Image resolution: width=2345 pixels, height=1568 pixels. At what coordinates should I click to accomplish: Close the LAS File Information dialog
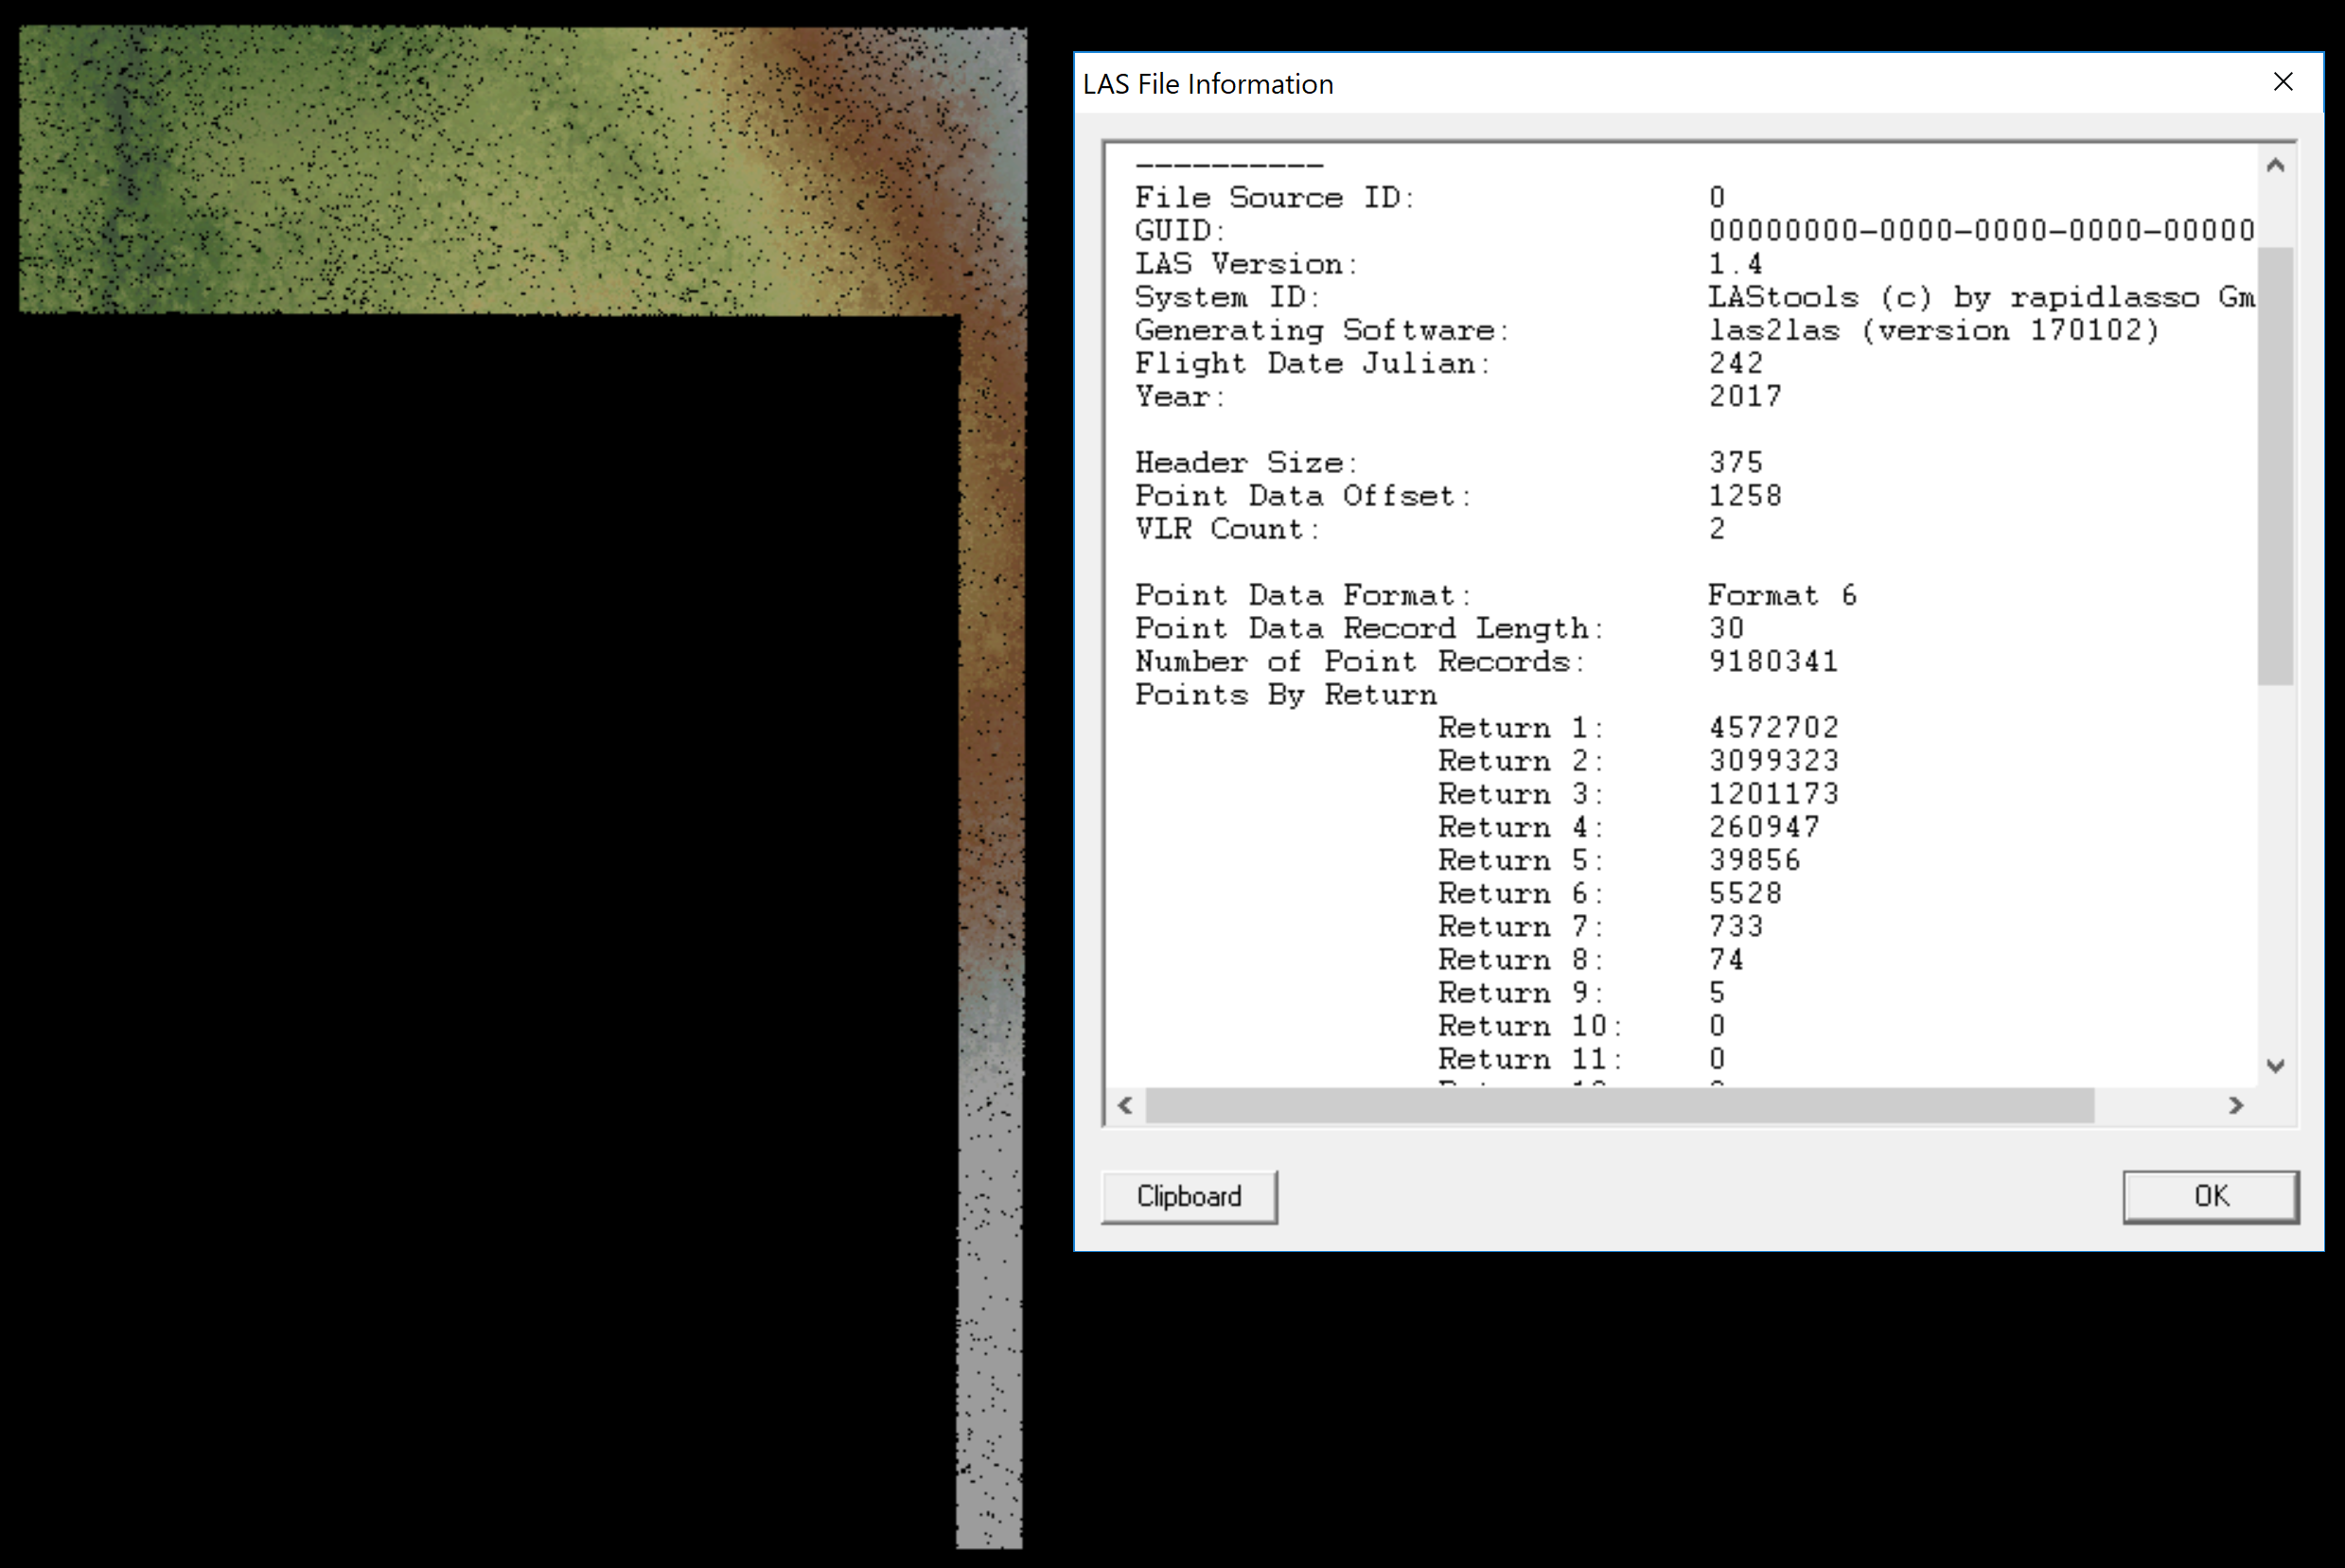pyautogui.click(x=2283, y=82)
